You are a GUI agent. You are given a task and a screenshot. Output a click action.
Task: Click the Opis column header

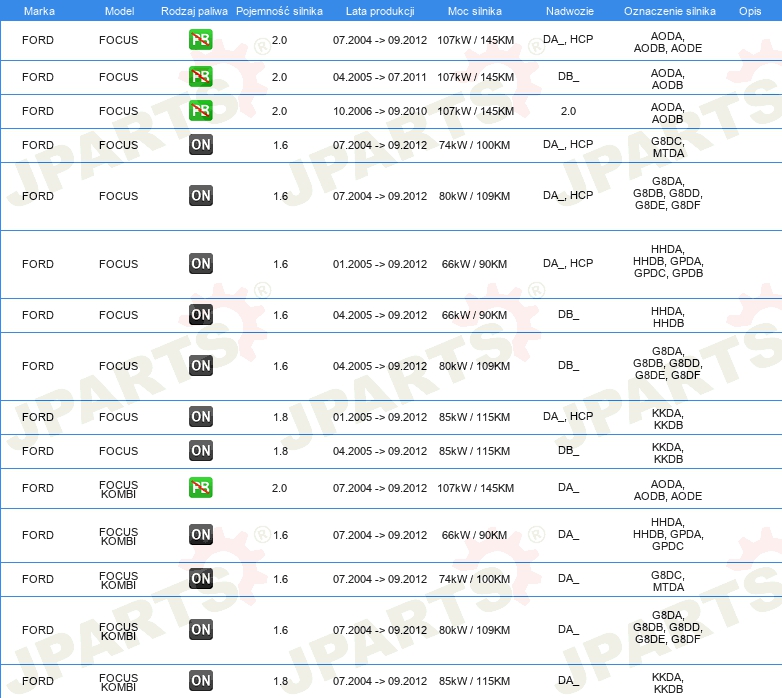point(750,11)
